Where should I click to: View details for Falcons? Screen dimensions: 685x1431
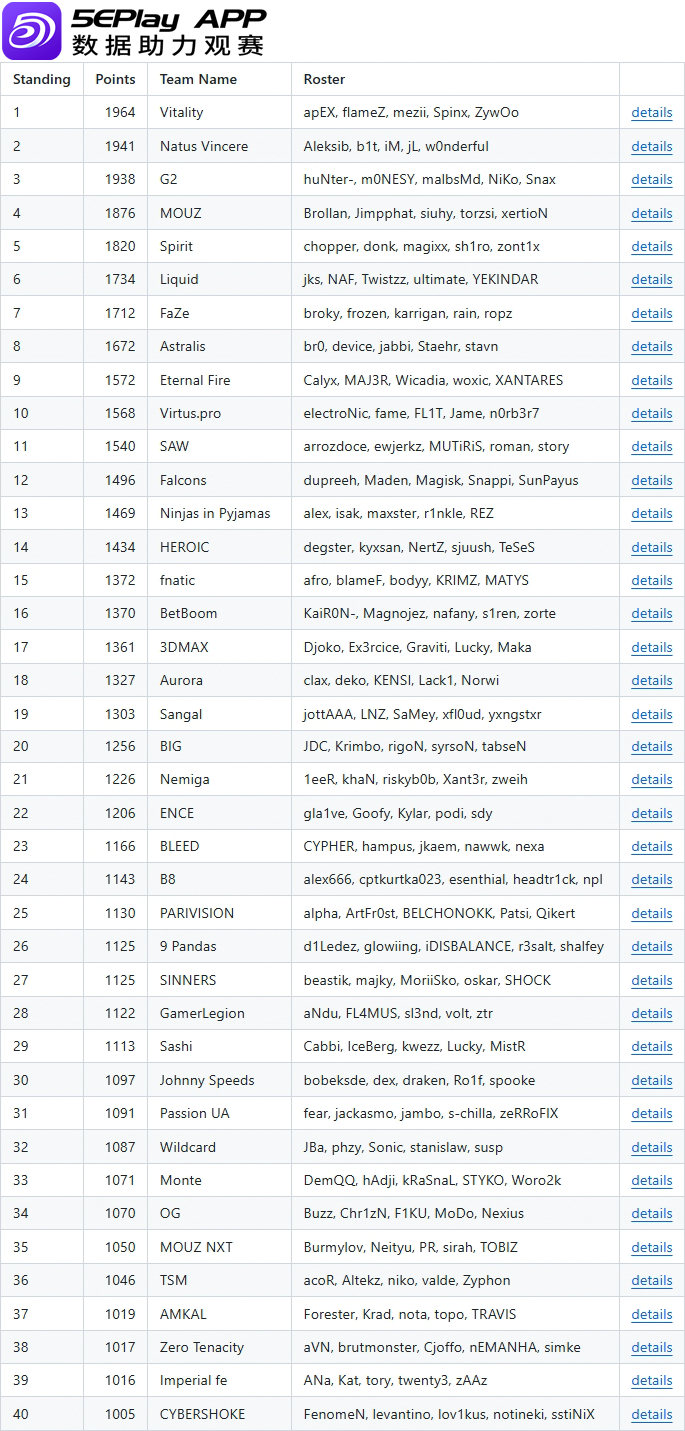[x=652, y=480]
